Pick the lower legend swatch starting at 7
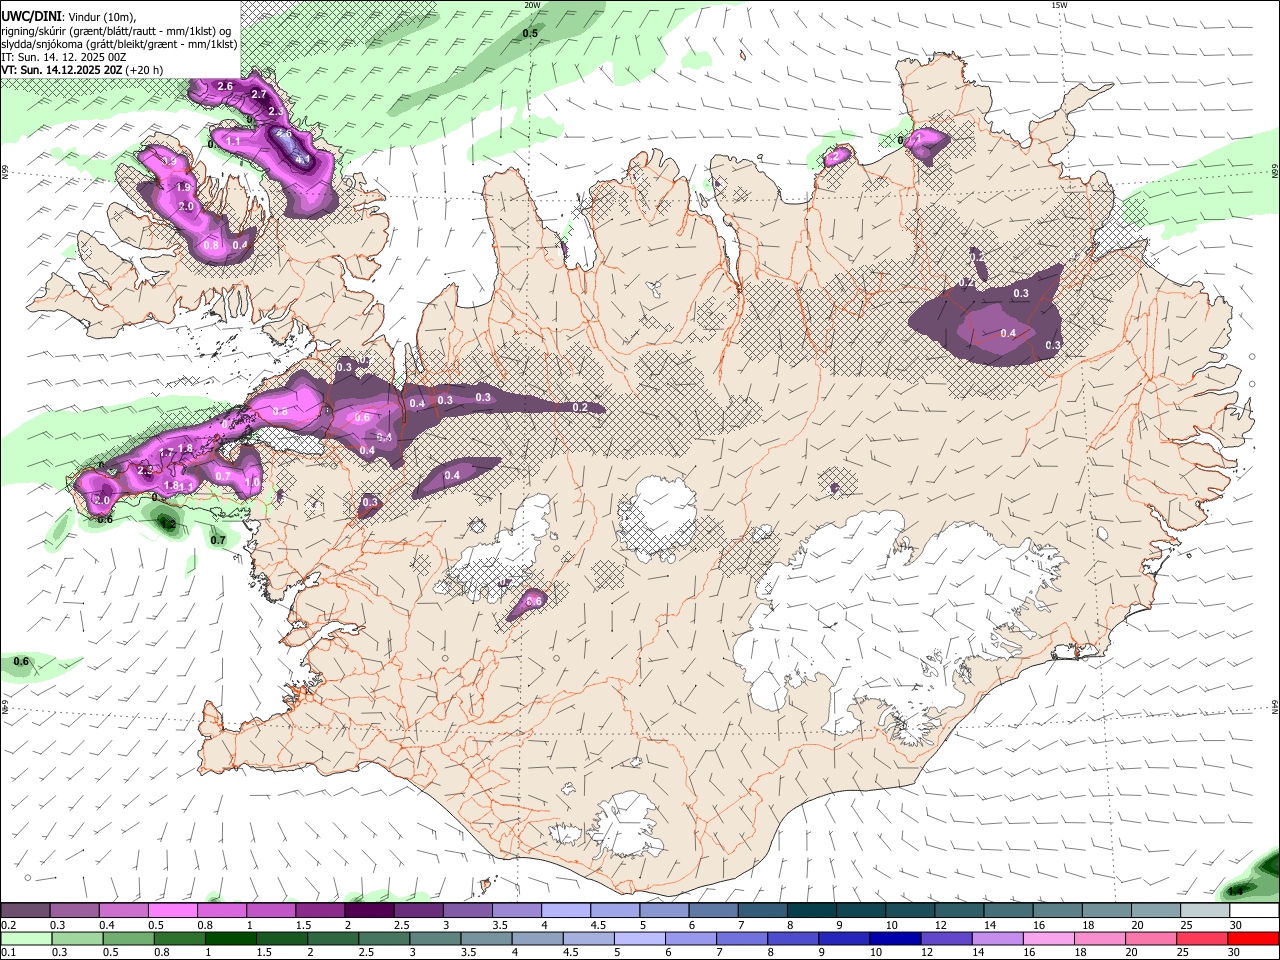1280x960 pixels. point(743,938)
